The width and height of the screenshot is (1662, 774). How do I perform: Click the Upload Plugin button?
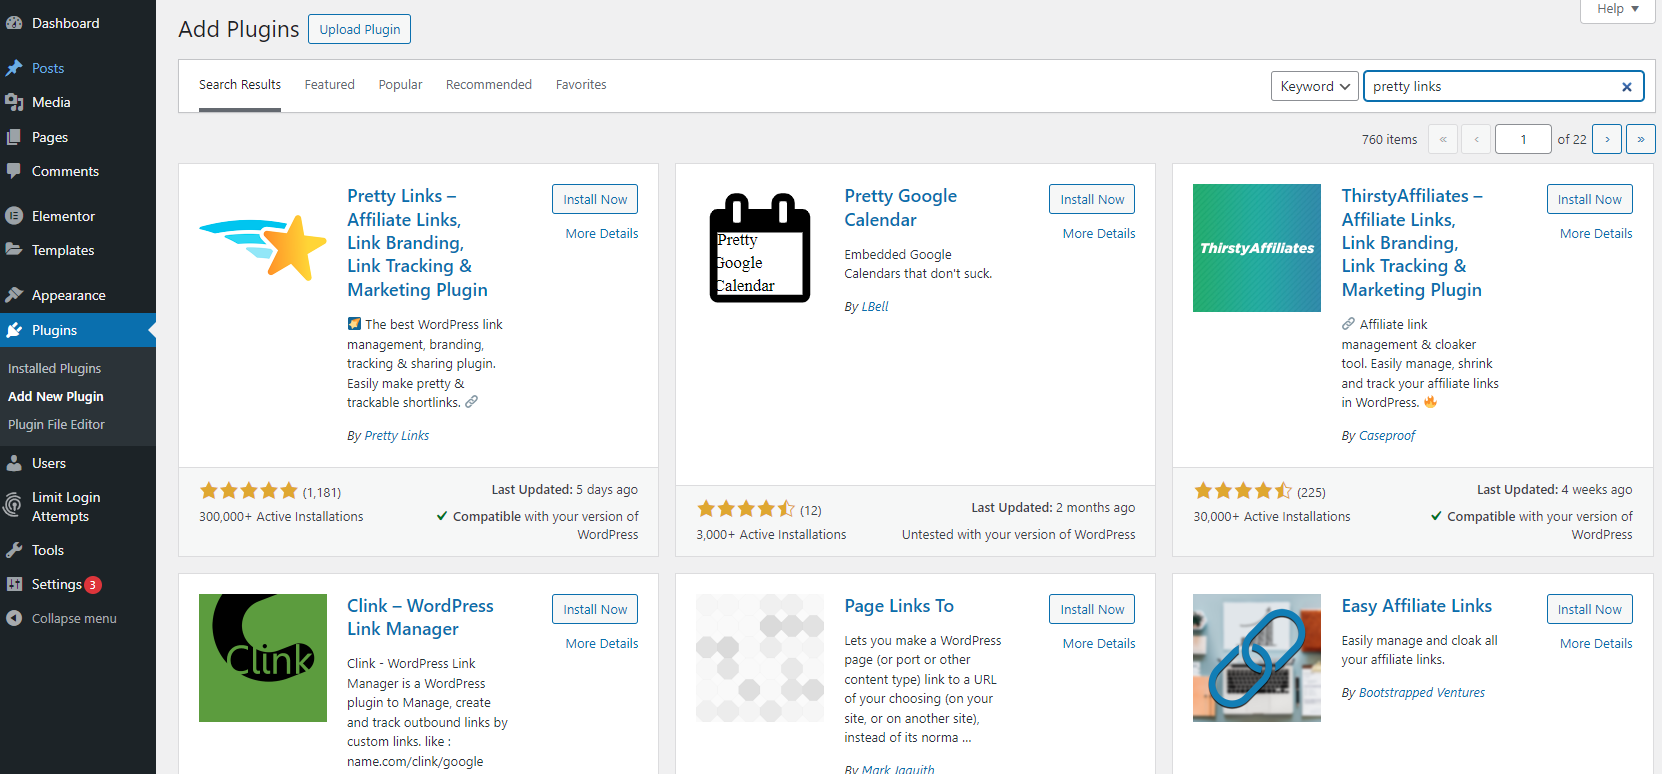point(360,29)
